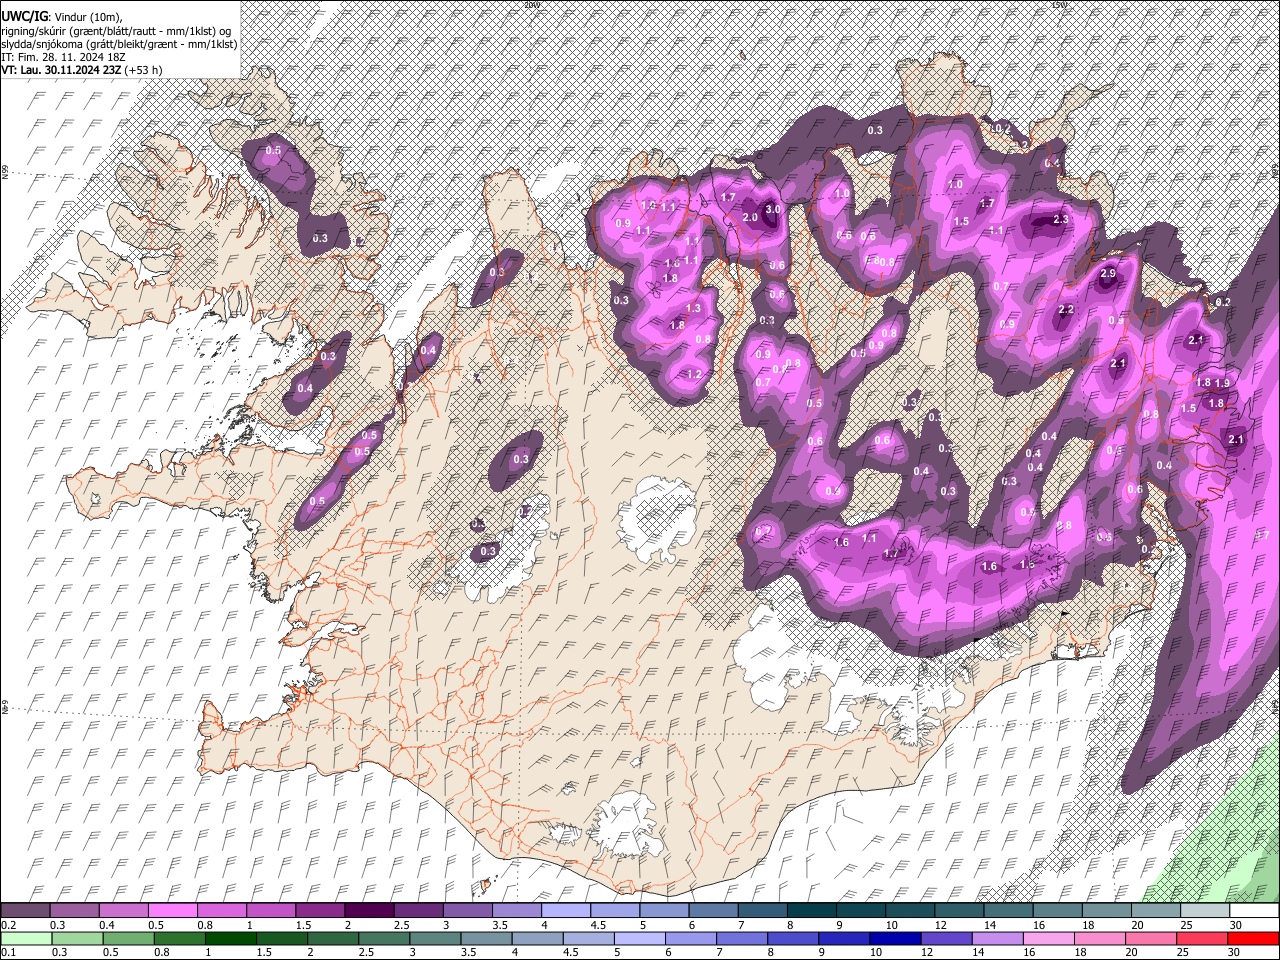The height and width of the screenshot is (960, 1280).
Task: Click the 1.9 precipitation value on the map
Action: (x=1222, y=384)
